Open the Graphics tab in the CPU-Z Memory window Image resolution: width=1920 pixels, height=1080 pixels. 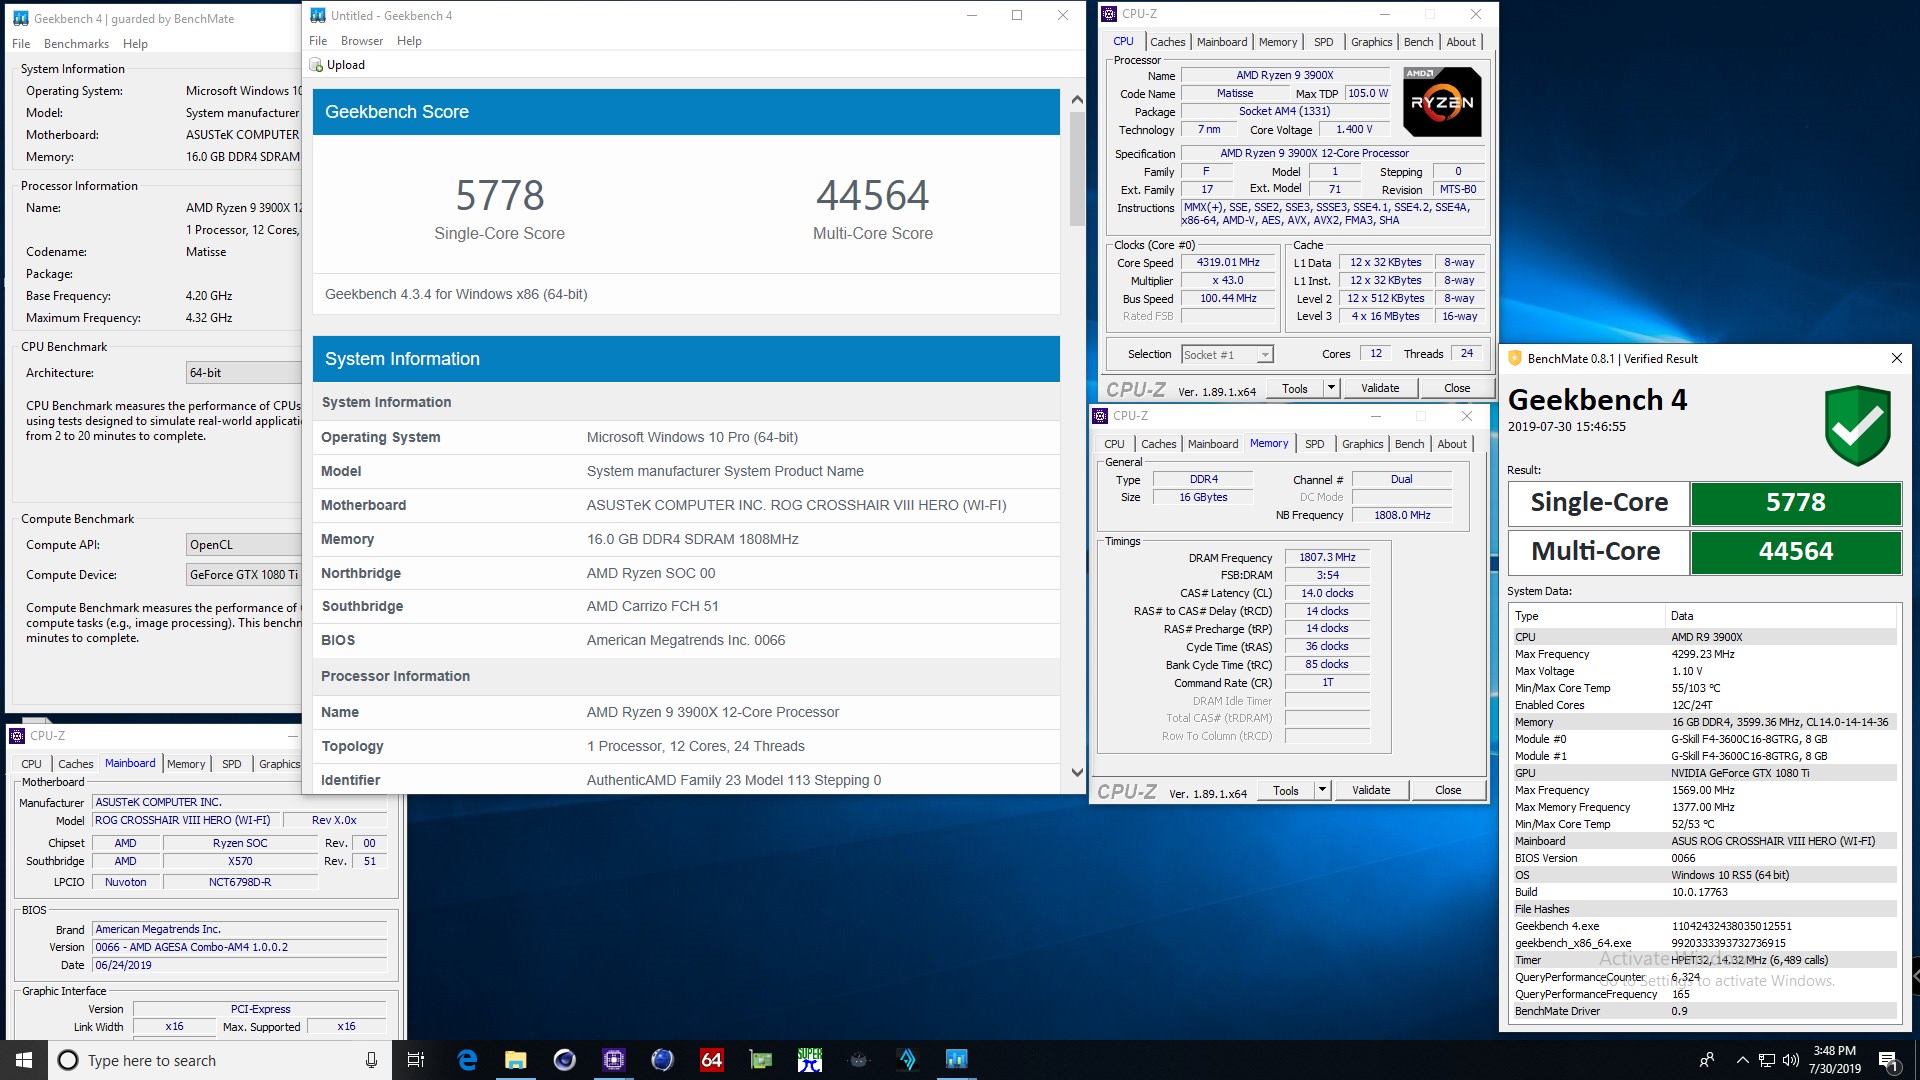pos(1362,444)
